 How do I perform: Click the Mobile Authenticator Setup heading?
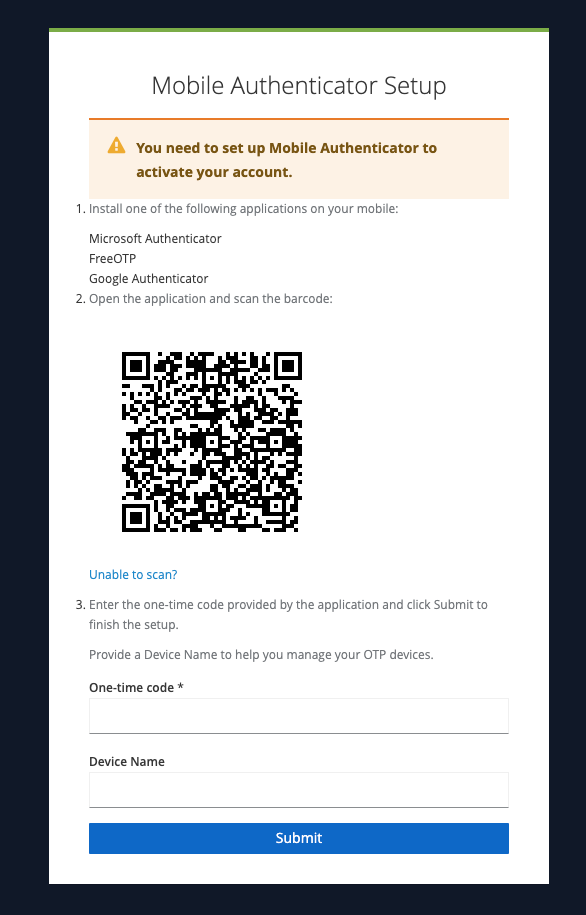pyautogui.click(x=299, y=85)
